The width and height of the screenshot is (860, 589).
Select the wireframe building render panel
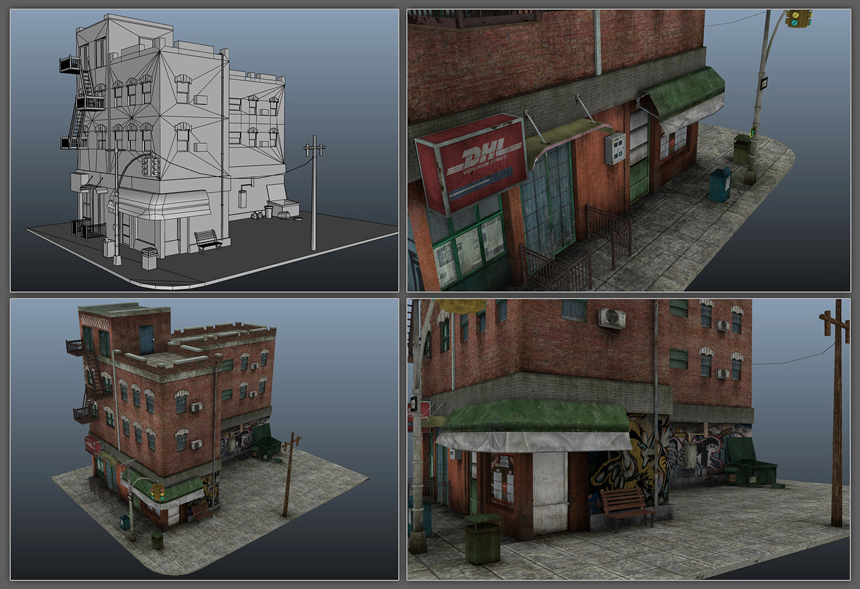[x=204, y=150]
